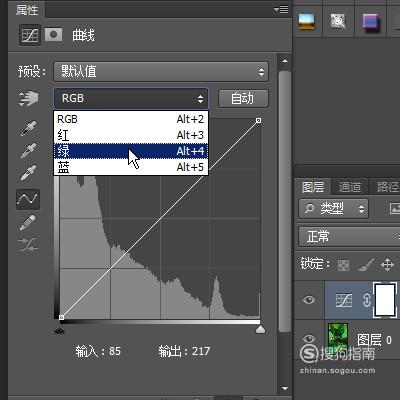Hide the 图层 0 layer
The height and width of the screenshot is (400, 400).
pyautogui.click(x=309, y=338)
